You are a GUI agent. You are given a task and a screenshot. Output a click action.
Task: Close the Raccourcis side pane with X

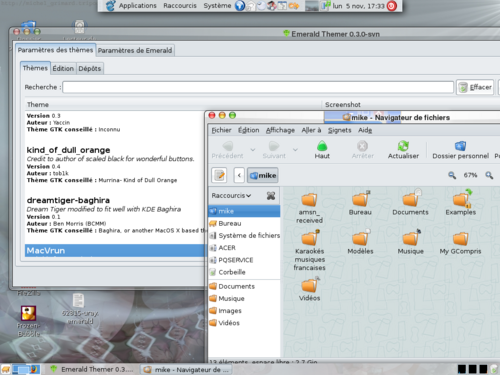(271, 196)
